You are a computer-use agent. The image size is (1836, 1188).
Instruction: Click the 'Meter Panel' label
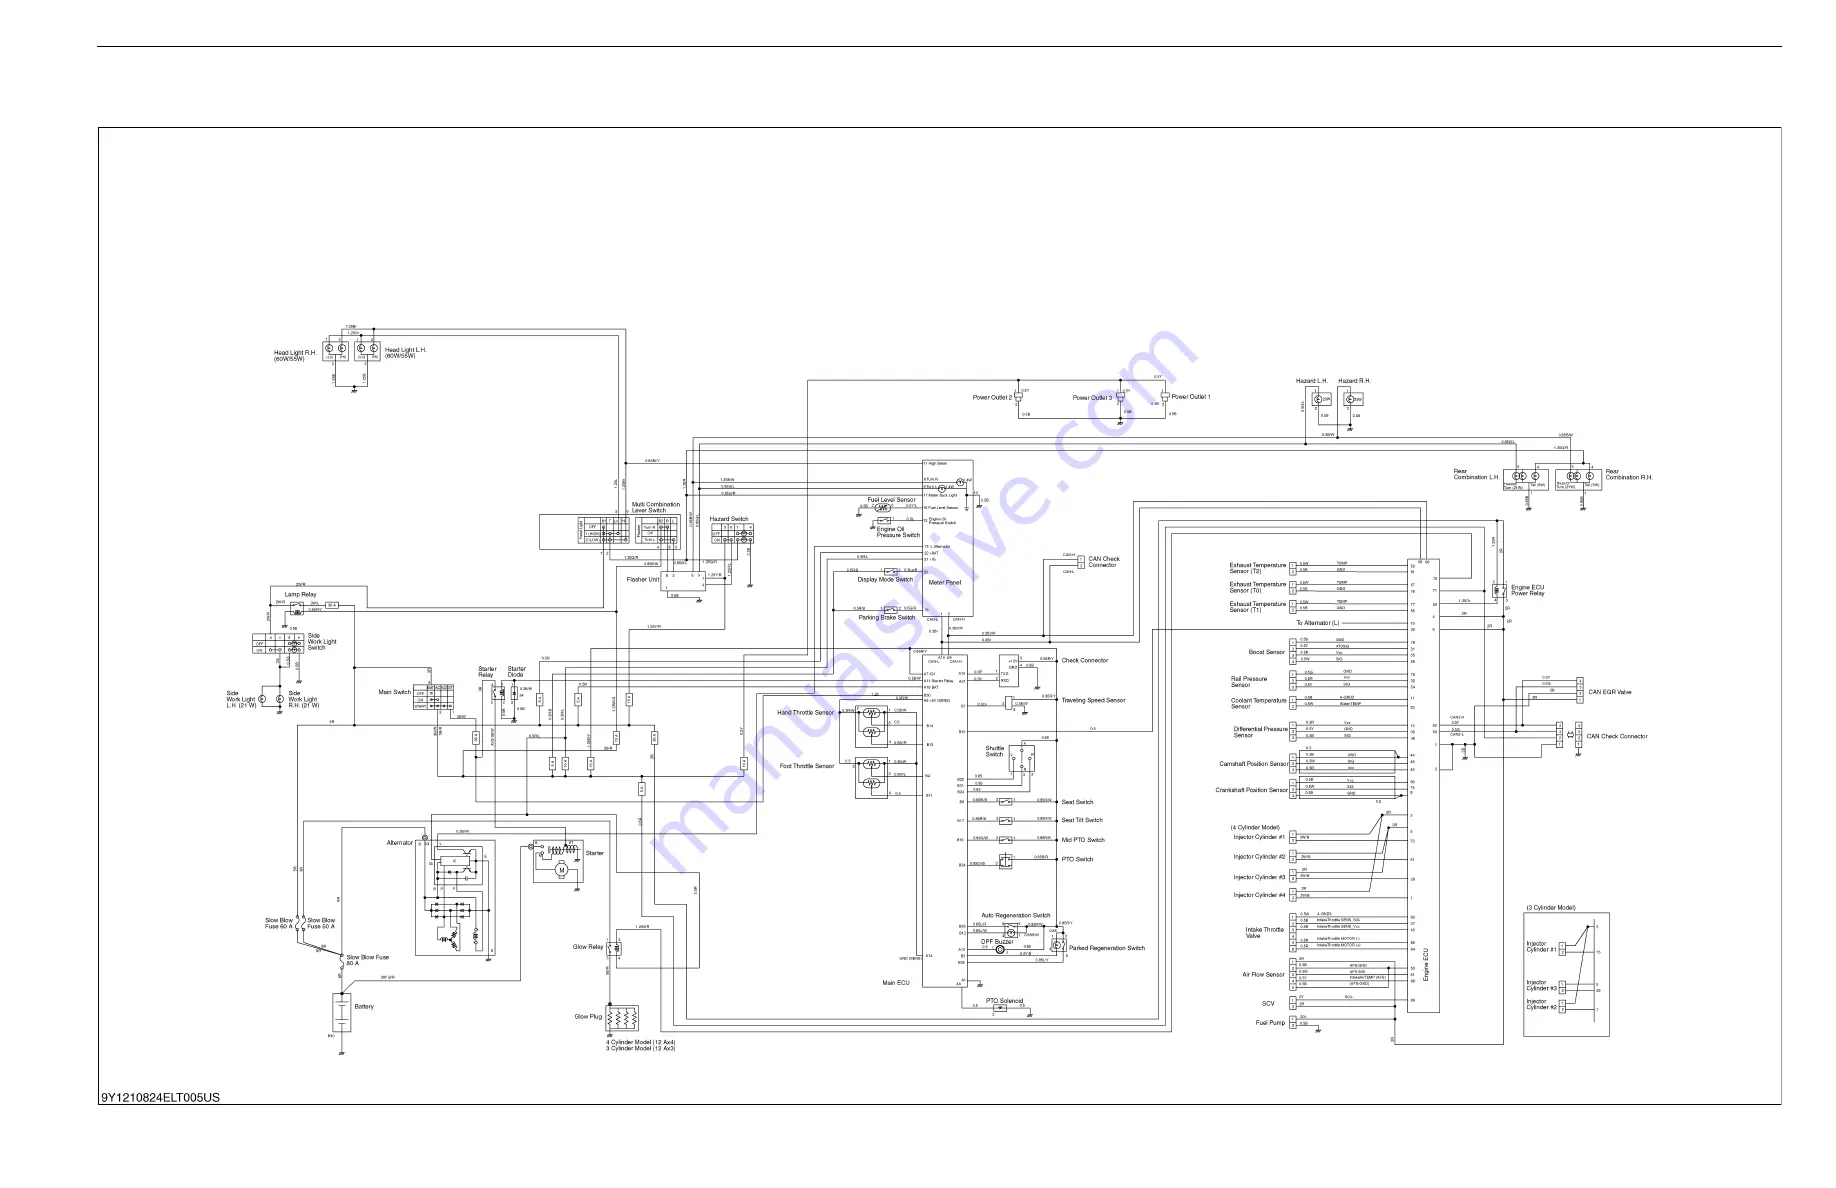pyautogui.click(x=945, y=582)
